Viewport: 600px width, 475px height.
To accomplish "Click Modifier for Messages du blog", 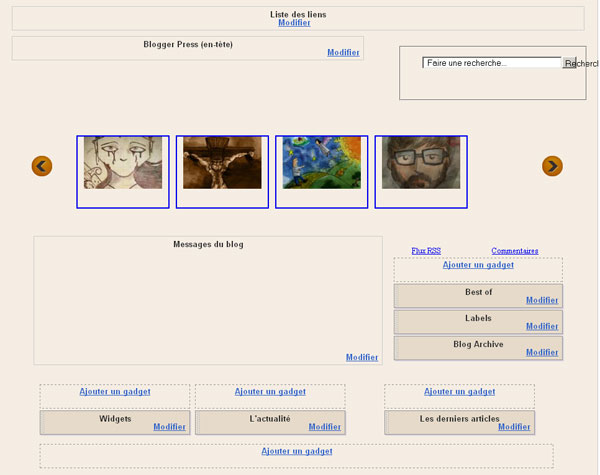I will click(x=362, y=357).
